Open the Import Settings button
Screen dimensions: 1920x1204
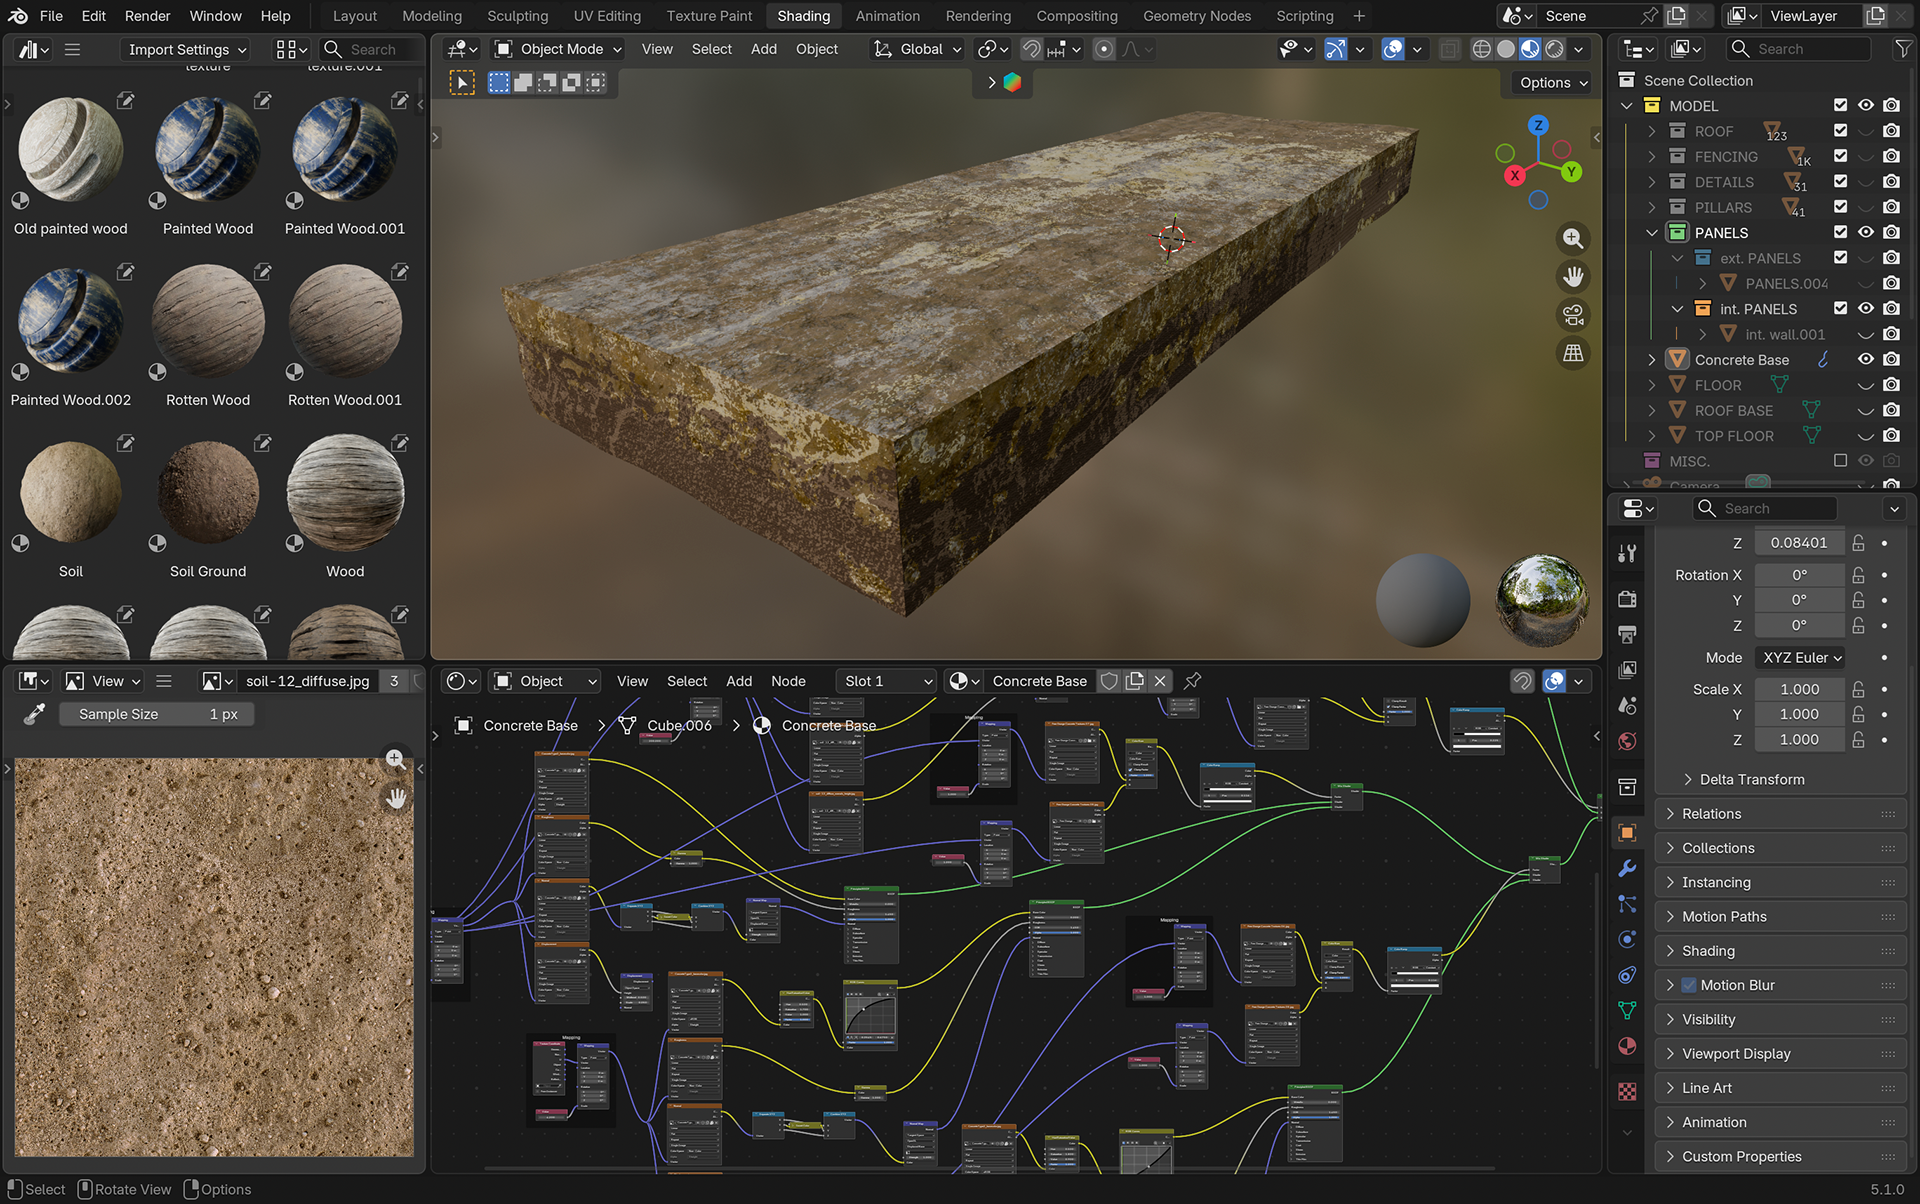click(187, 49)
